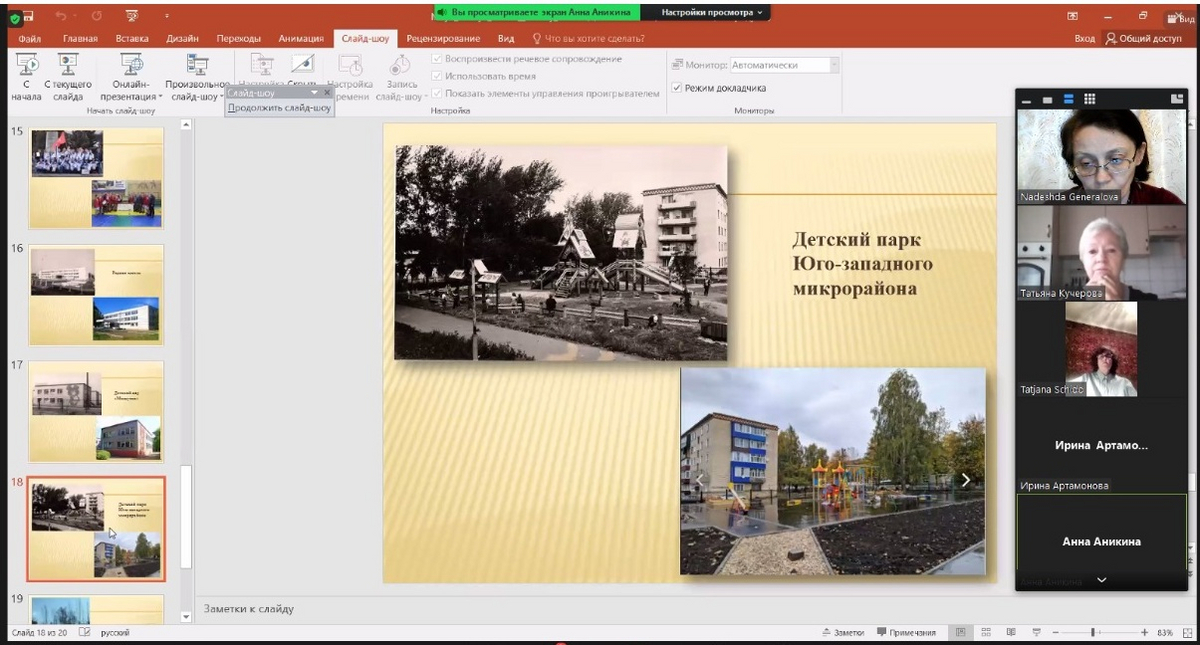1200x645 pixels.
Task: Click the rehearse timings icon
Action: click(350, 65)
